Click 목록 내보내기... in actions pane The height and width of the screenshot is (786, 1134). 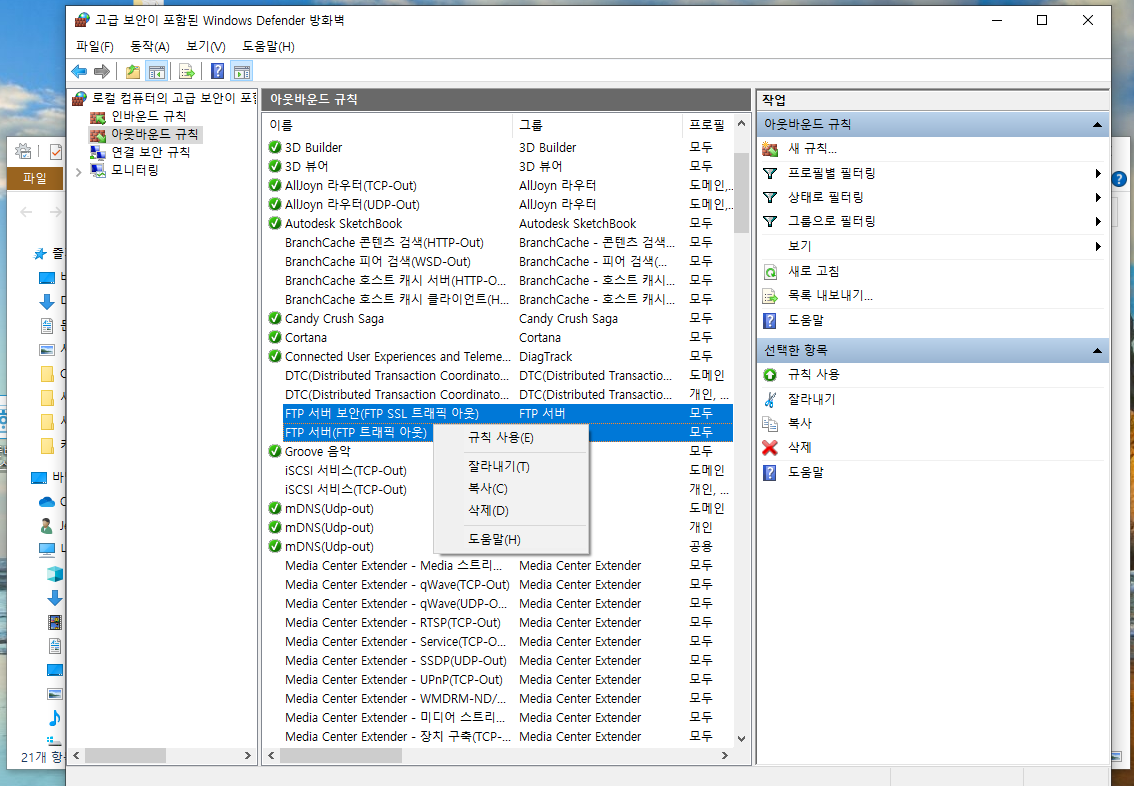point(830,295)
